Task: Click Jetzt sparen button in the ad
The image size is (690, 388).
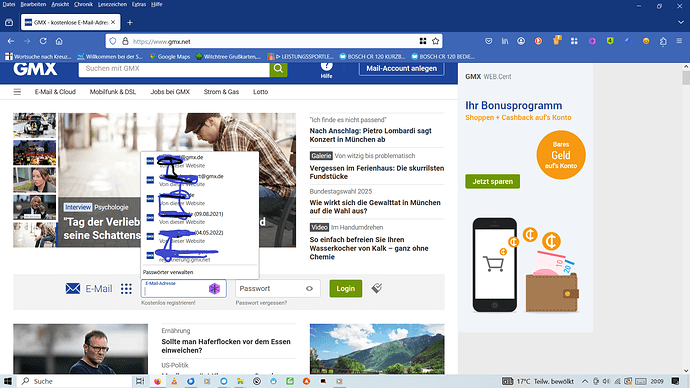Action: pos(492,181)
